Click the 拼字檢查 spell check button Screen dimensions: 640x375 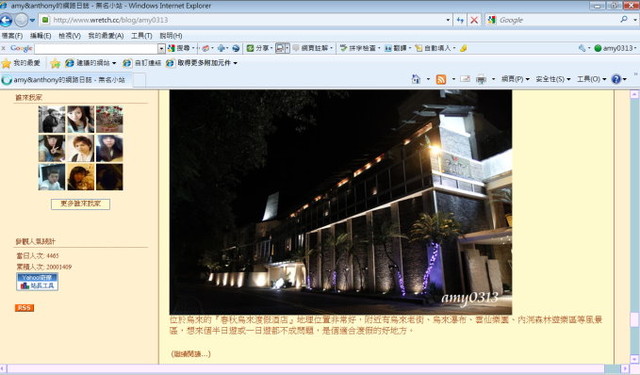click(358, 48)
